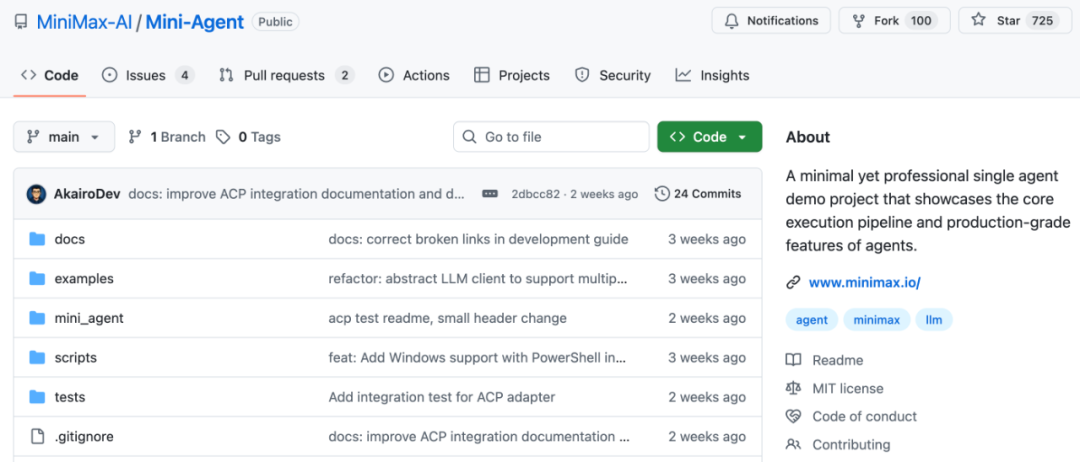The width and height of the screenshot is (1080, 462).
Task: Open the mini_agent folder
Action: (x=89, y=318)
